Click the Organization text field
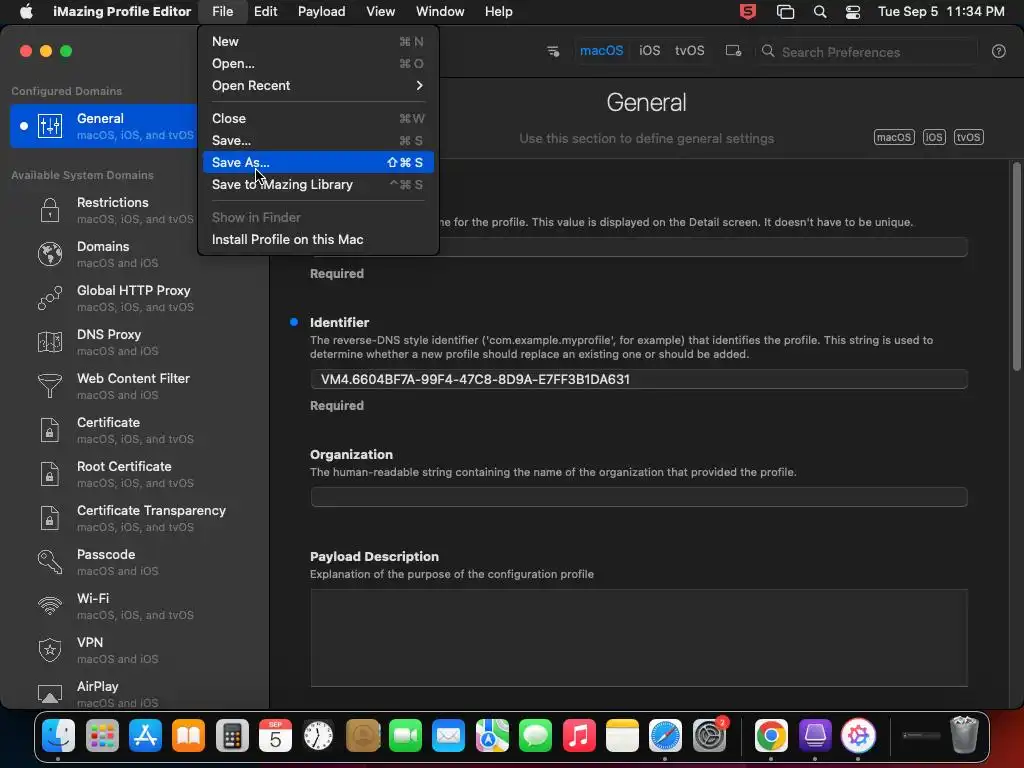1024x768 pixels. point(639,497)
